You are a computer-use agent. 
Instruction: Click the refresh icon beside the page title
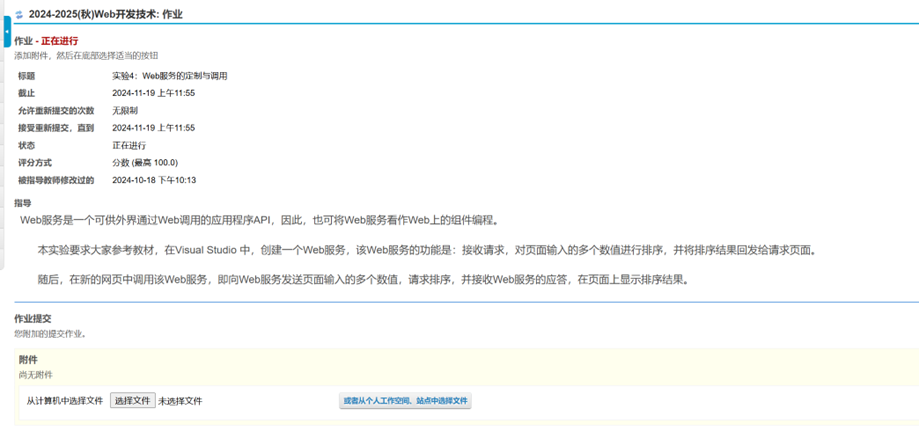click(19, 15)
